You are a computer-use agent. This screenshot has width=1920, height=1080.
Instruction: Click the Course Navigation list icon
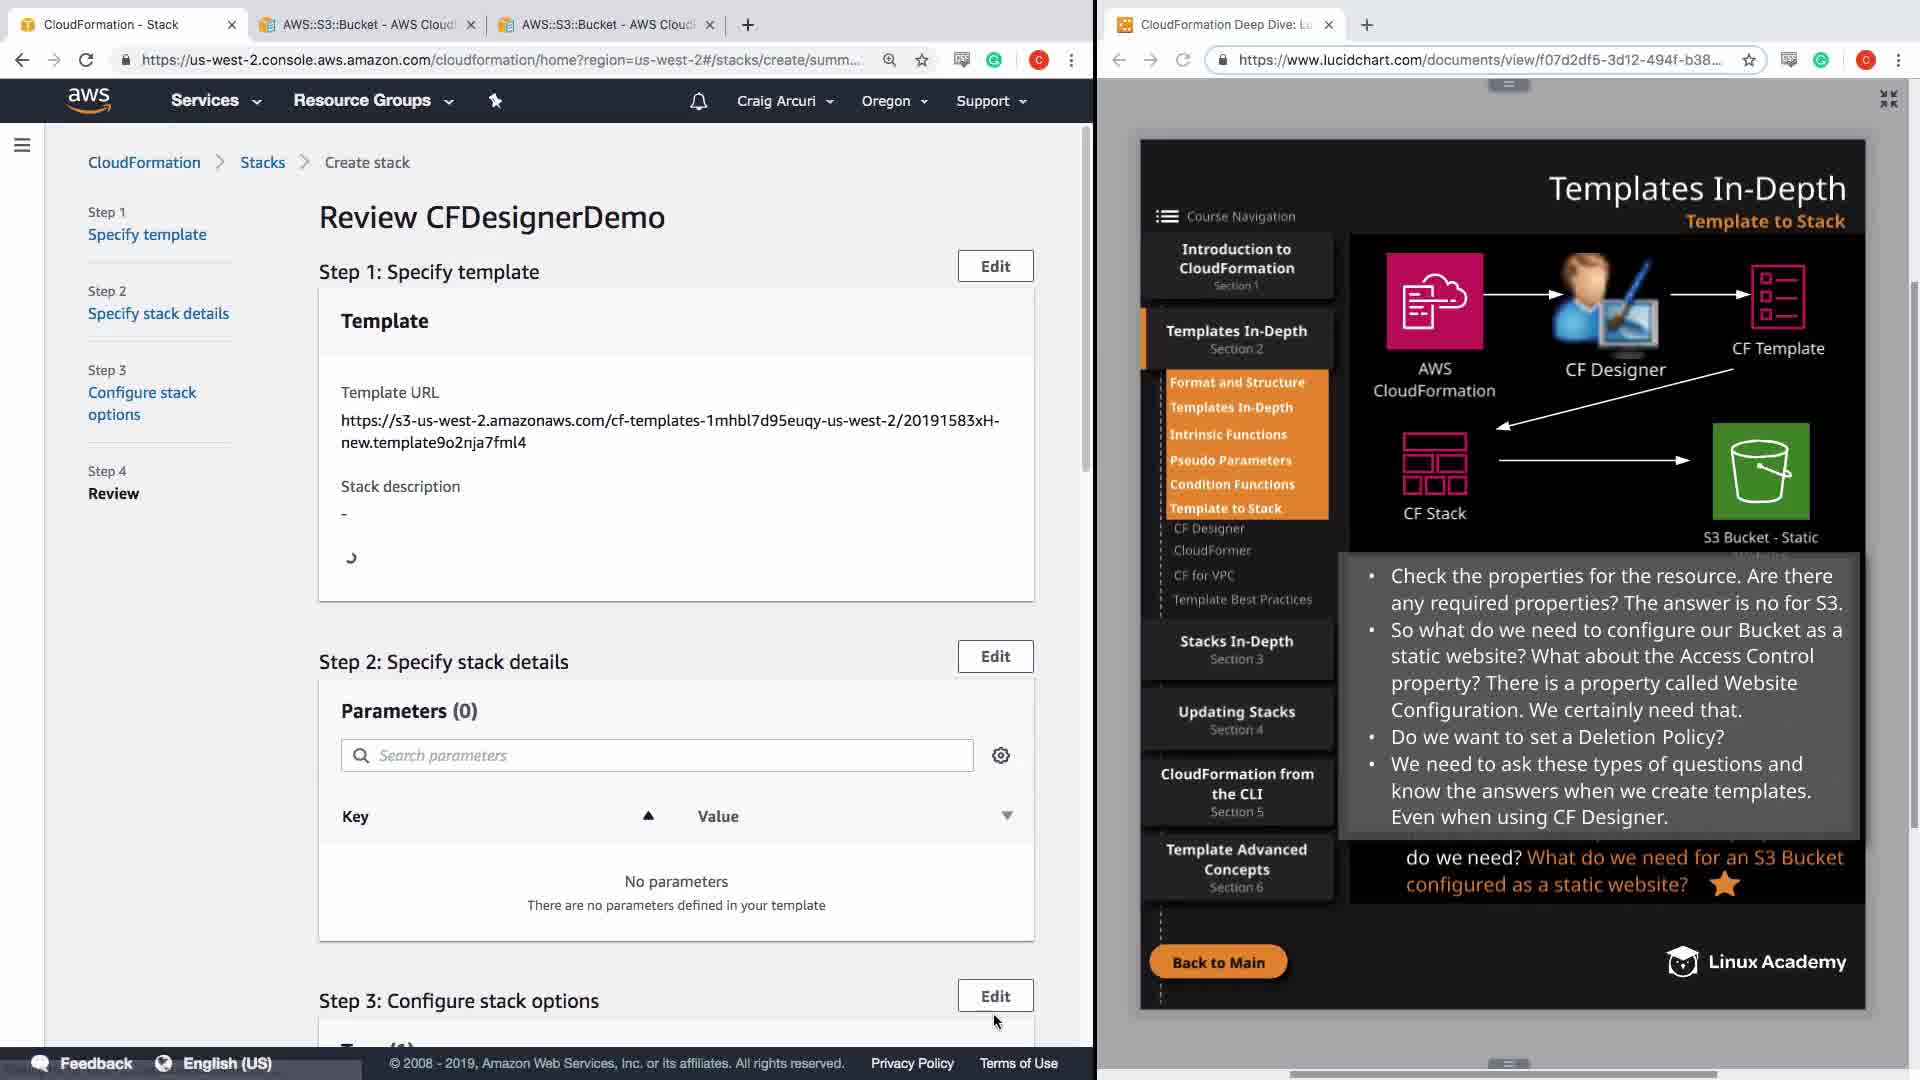click(x=1166, y=216)
